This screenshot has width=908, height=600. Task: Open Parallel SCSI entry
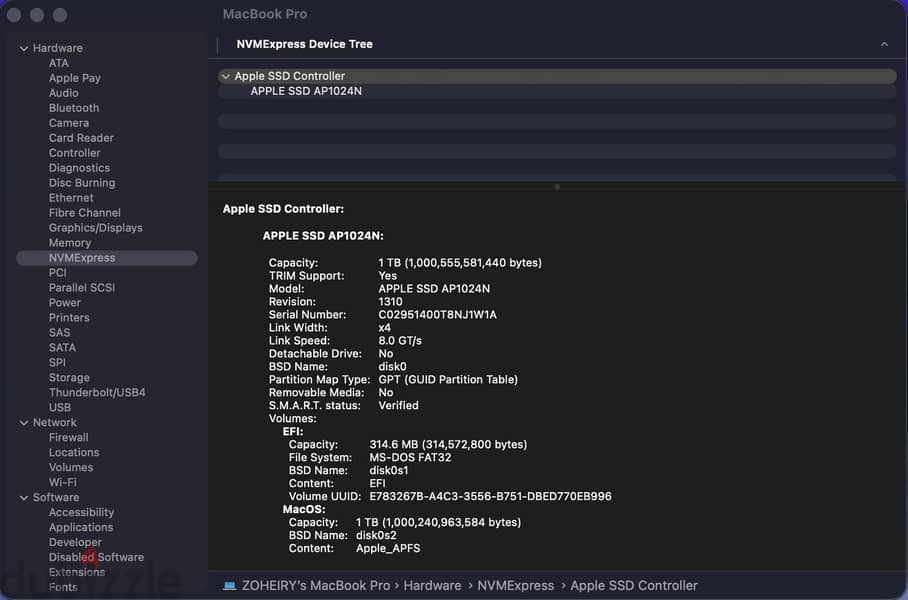pyautogui.click(x=82, y=288)
